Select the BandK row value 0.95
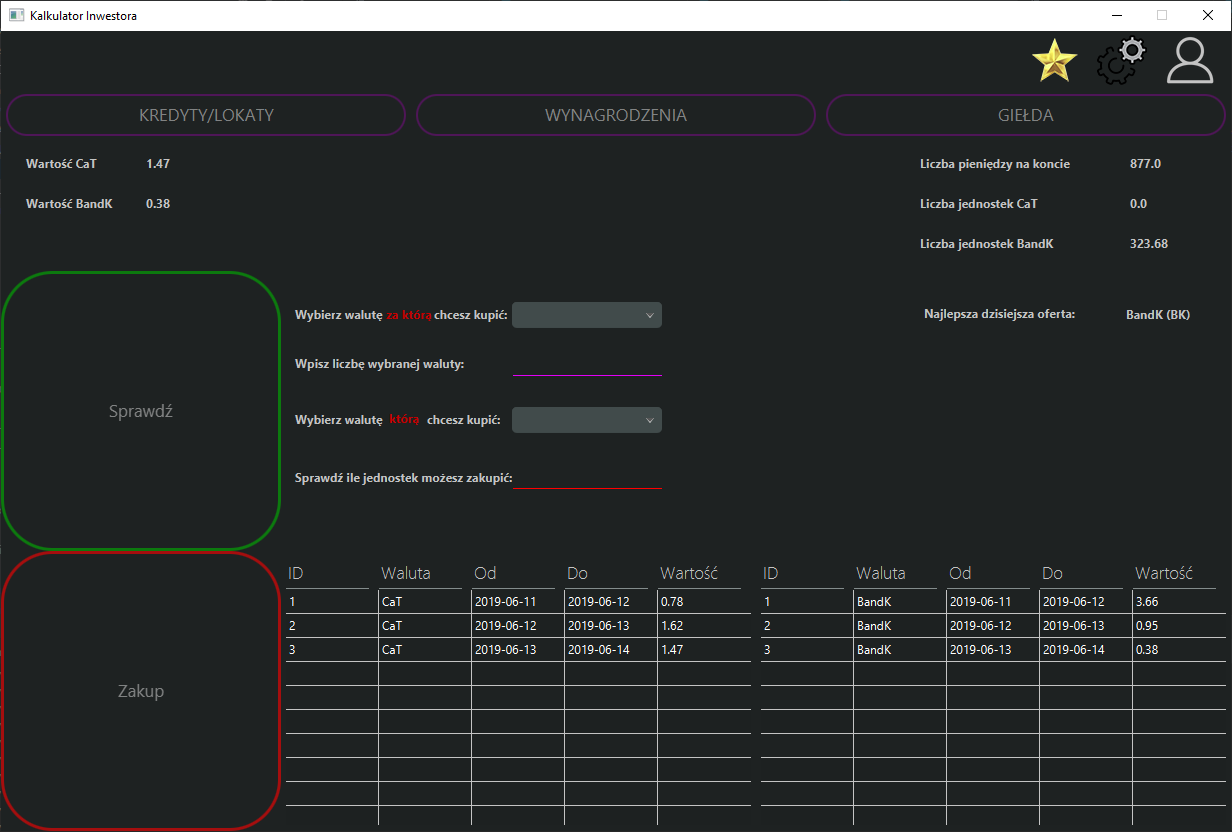This screenshot has width=1232, height=832. [x=1179, y=626]
